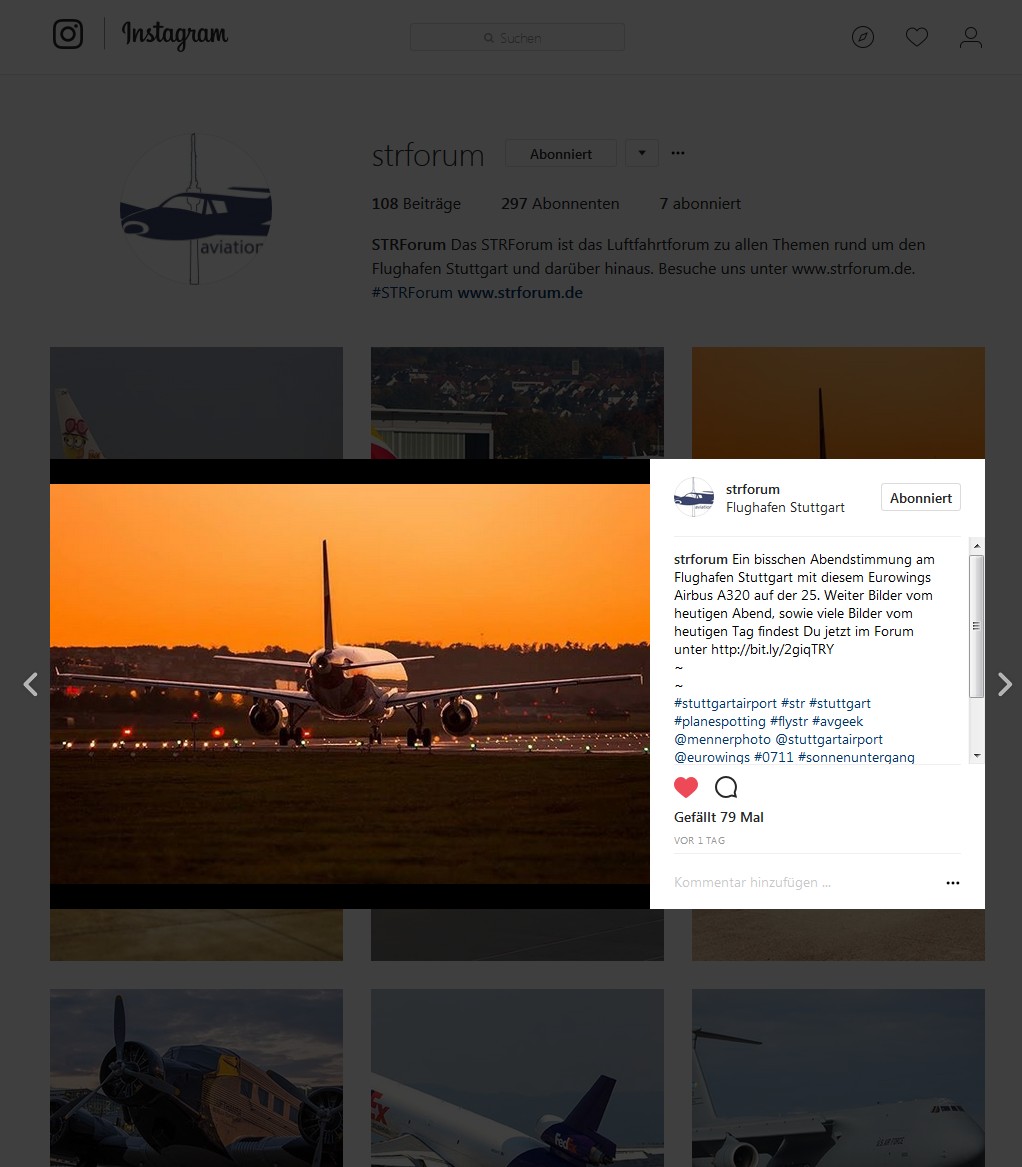Open the Flughafen Stuttgart location link
This screenshot has height=1167, width=1022.
[785, 508]
